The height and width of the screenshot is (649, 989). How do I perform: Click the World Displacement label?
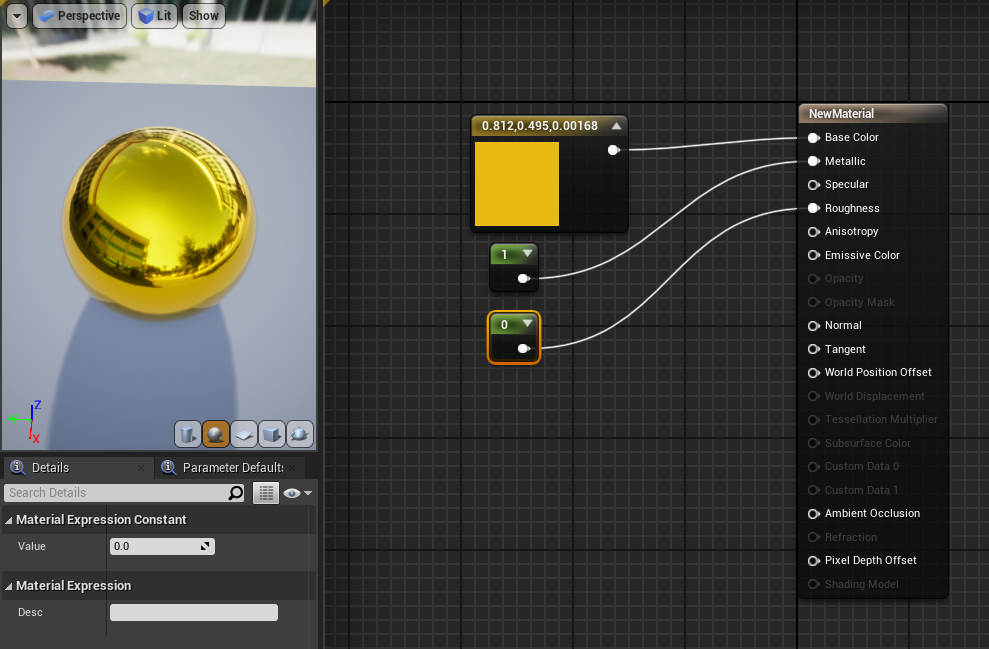point(874,396)
